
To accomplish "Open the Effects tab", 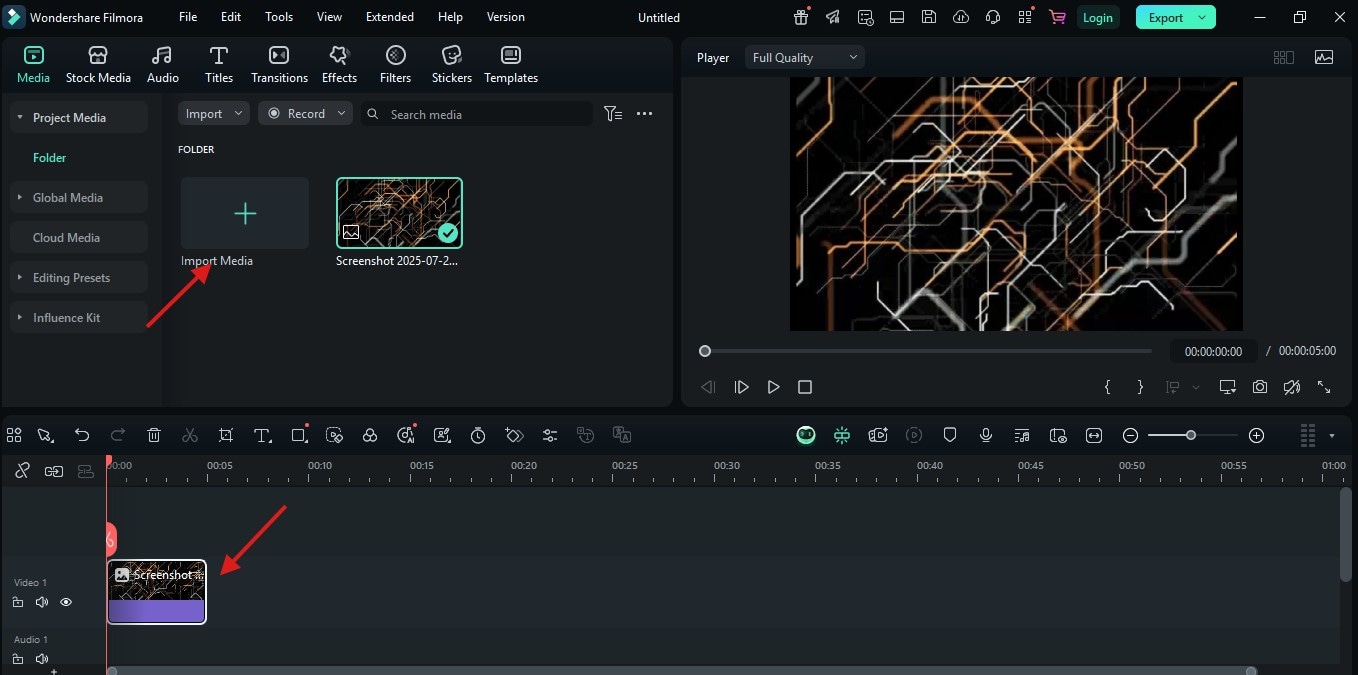I will pyautogui.click(x=339, y=65).
